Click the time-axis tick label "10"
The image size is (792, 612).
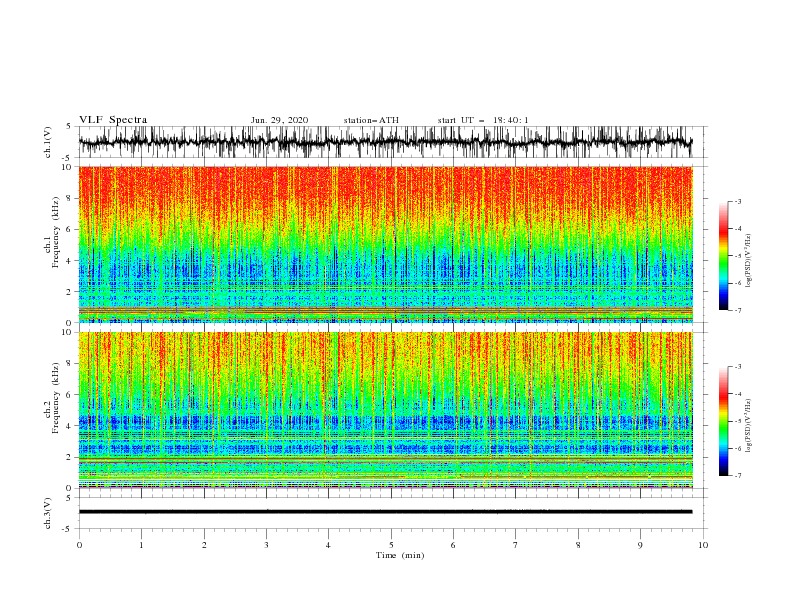703,545
